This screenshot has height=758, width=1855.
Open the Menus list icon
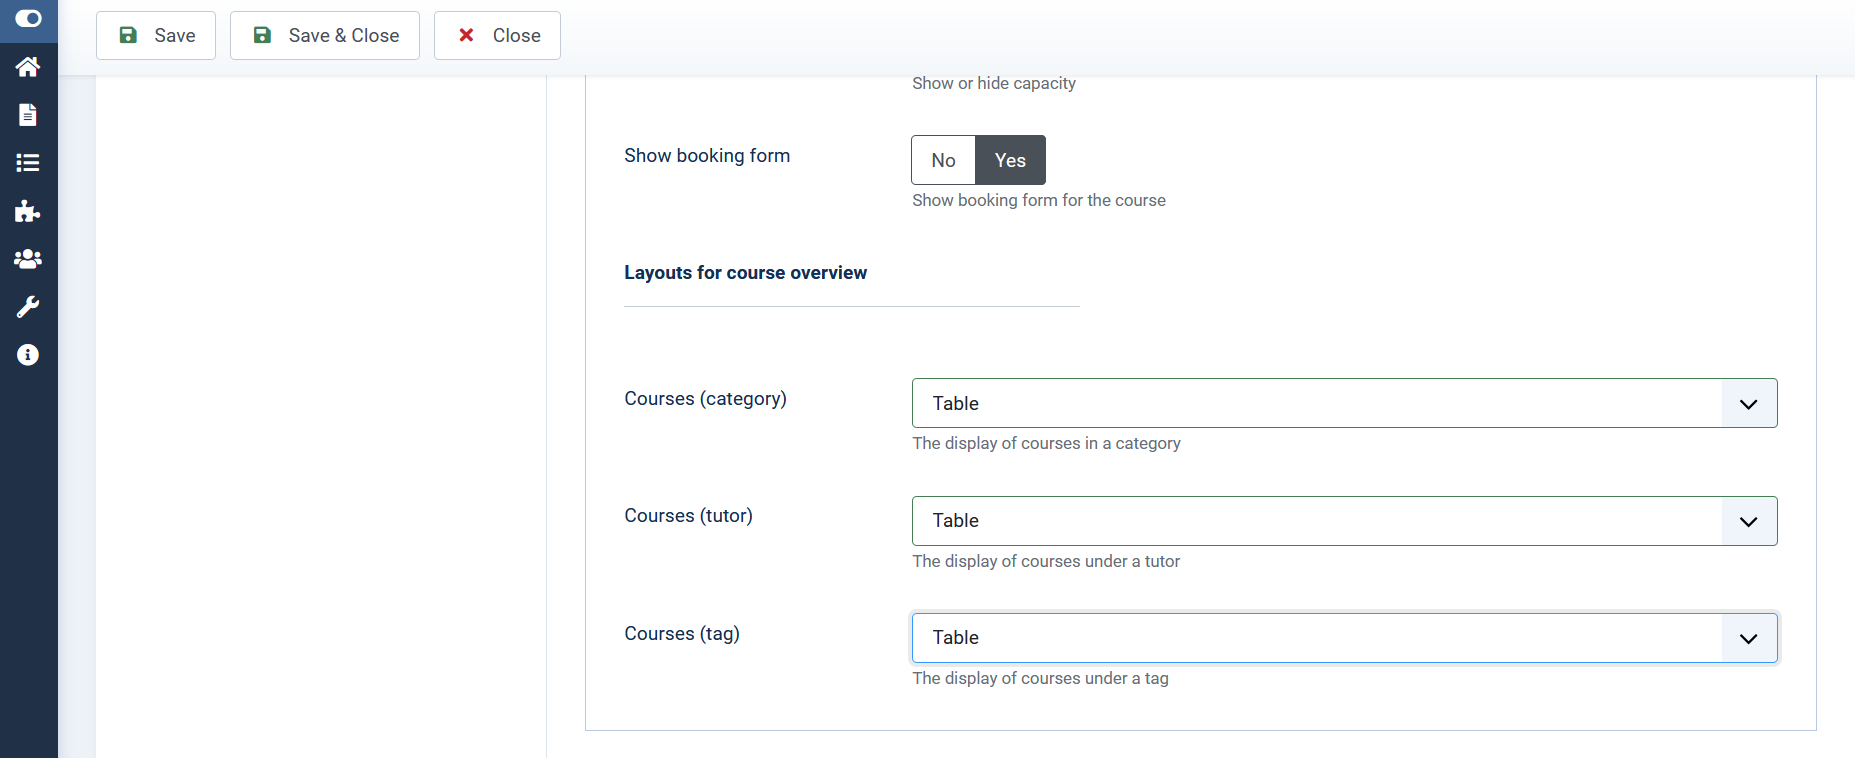pos(28,163)
